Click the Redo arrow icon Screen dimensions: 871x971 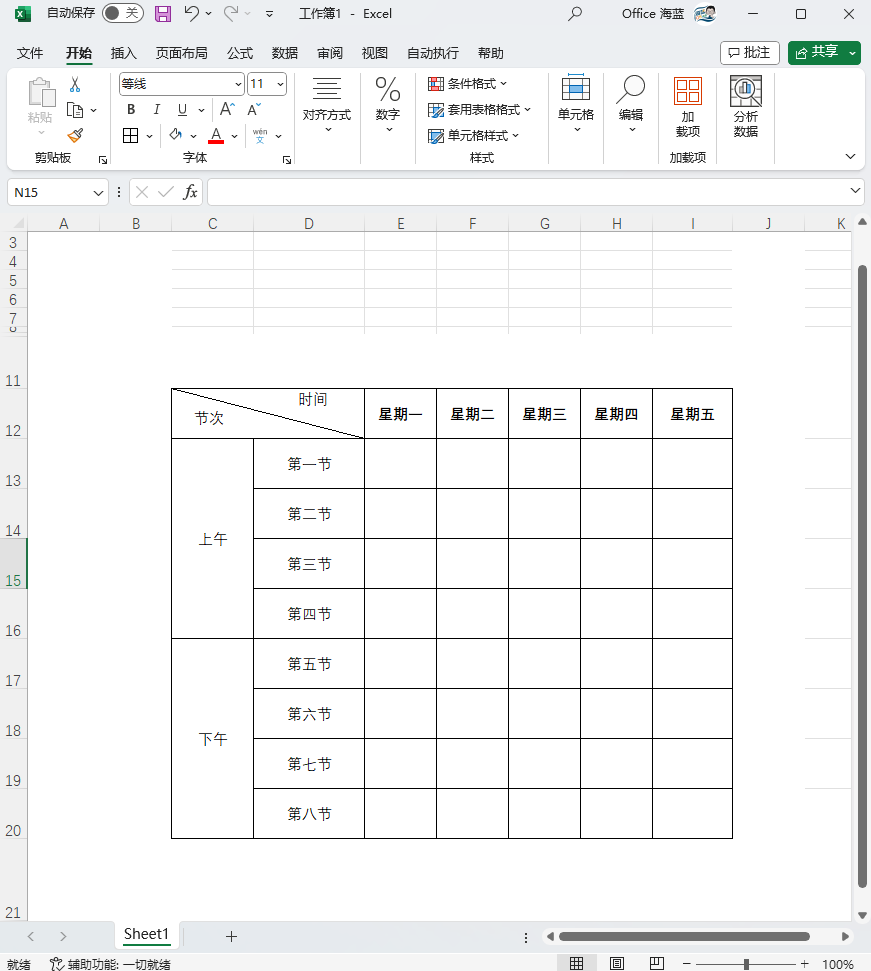[231, 13]
